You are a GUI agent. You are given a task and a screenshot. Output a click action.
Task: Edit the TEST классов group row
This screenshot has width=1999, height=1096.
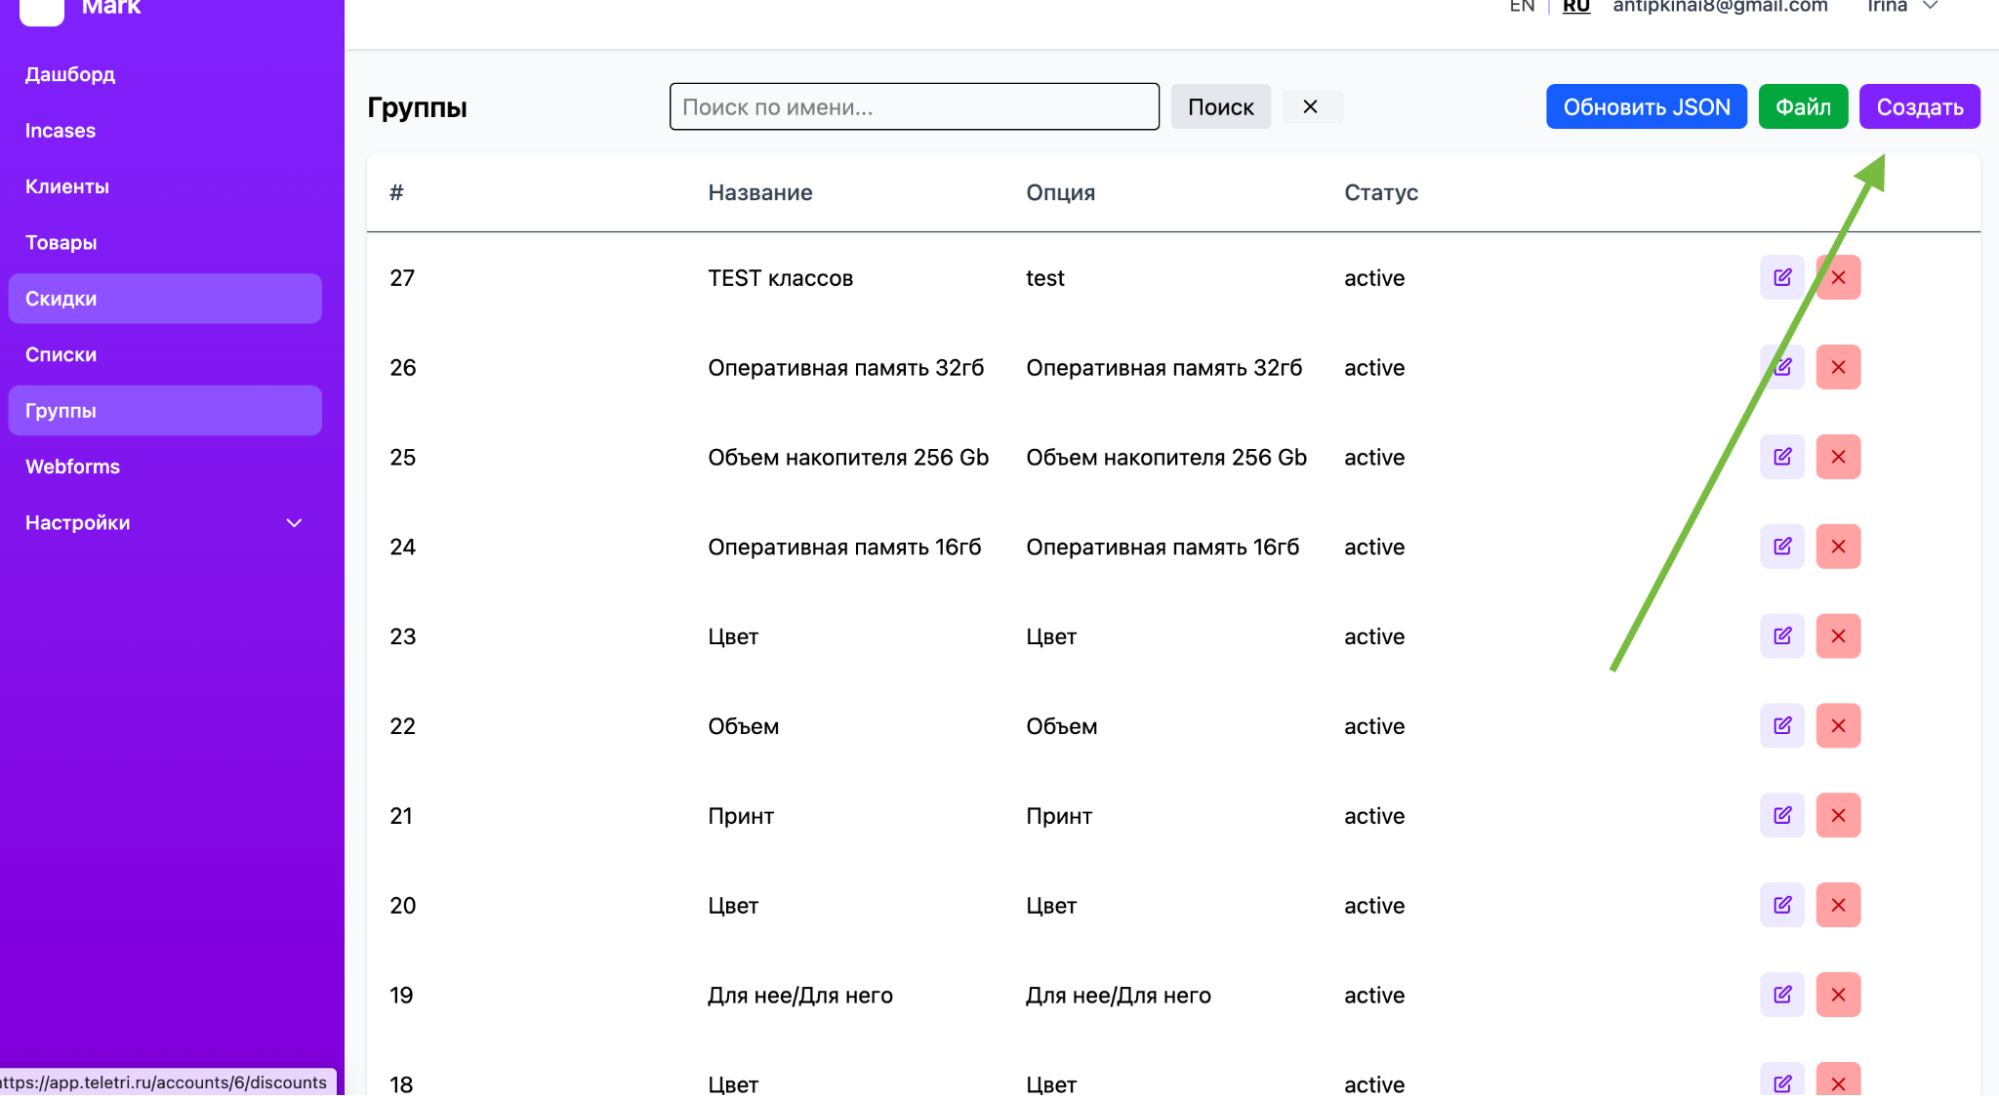pos(1782,278)
